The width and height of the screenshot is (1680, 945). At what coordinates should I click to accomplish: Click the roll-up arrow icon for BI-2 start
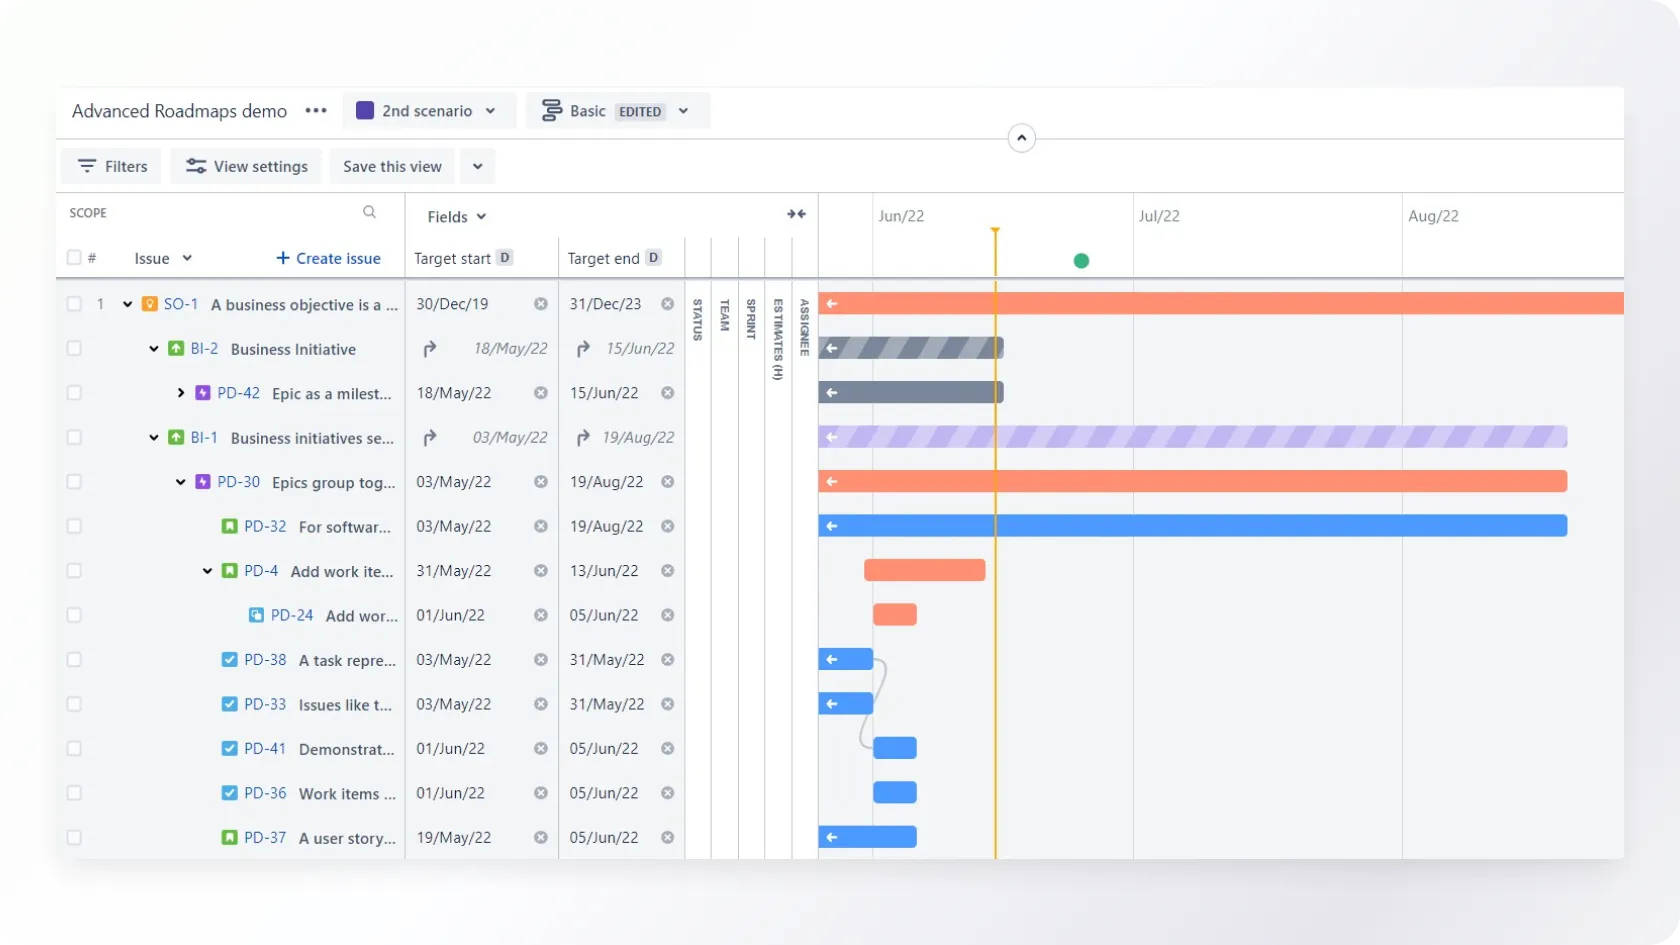[x=429, y=349]
